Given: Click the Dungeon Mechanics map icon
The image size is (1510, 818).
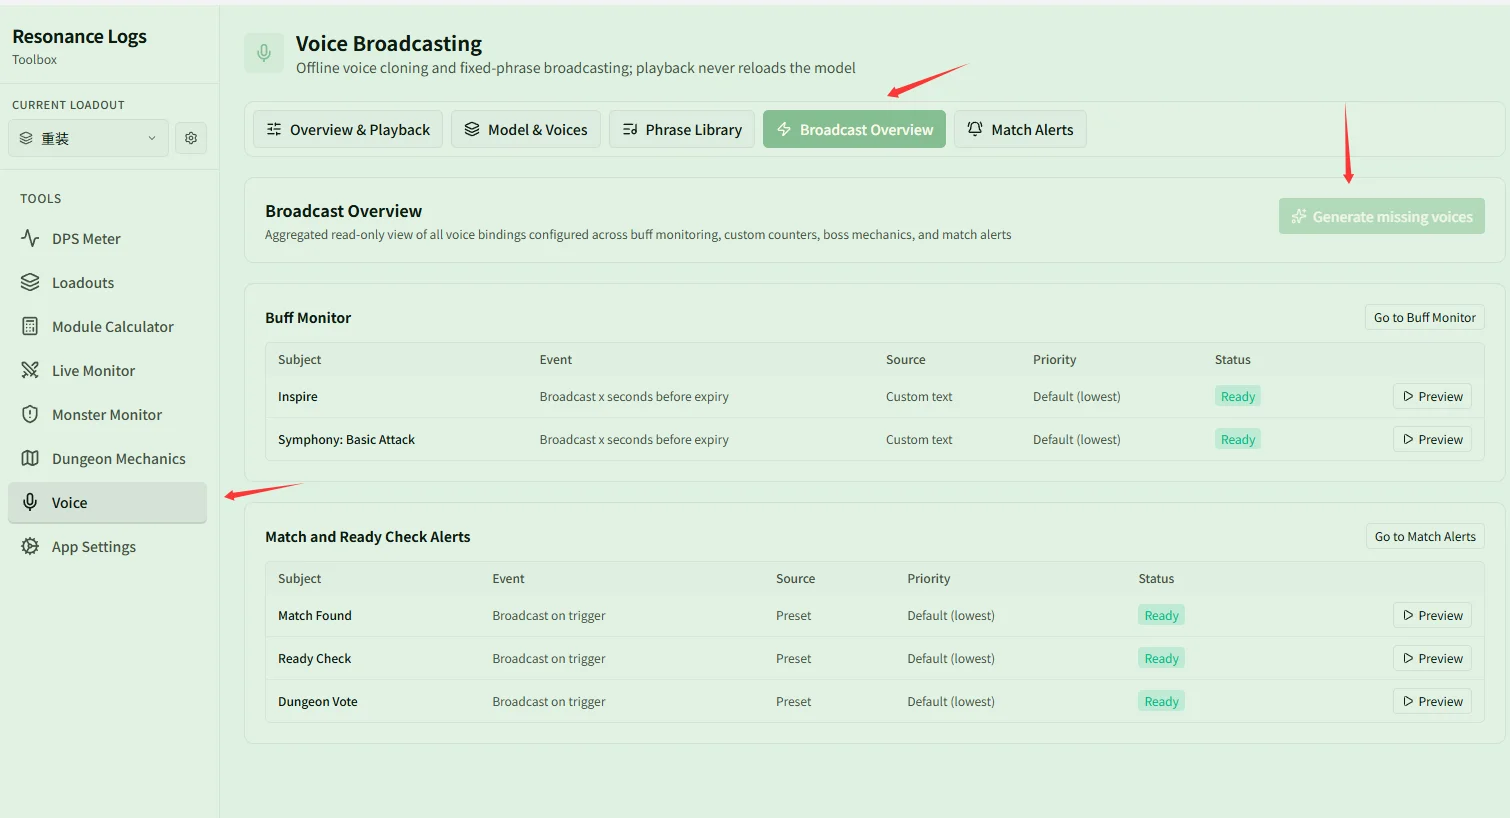Looking at the screenshot, I should [30, 458].
